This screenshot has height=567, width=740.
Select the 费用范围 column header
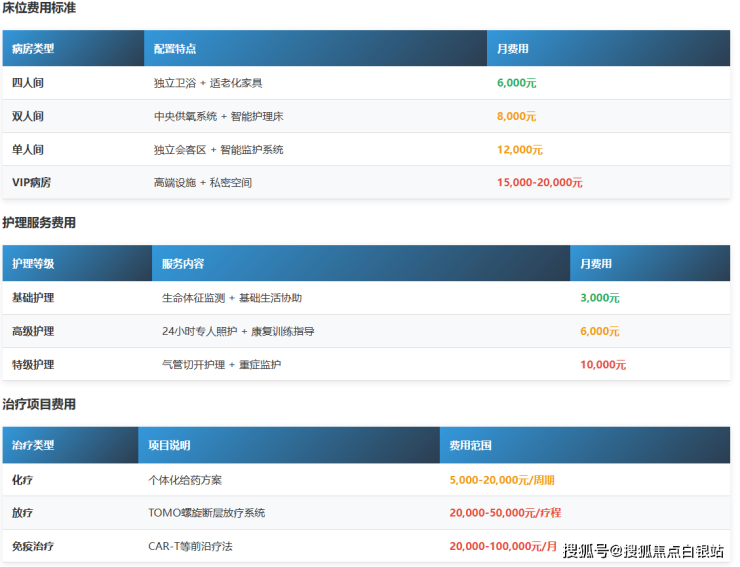click(x=470, y=446)
